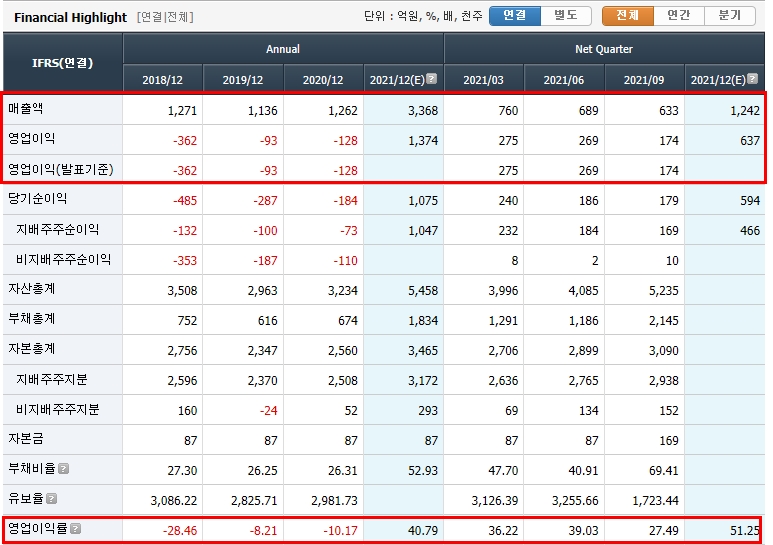Select the 매출액 row label
The image size is (773, 545).
(x=26, y=108)
